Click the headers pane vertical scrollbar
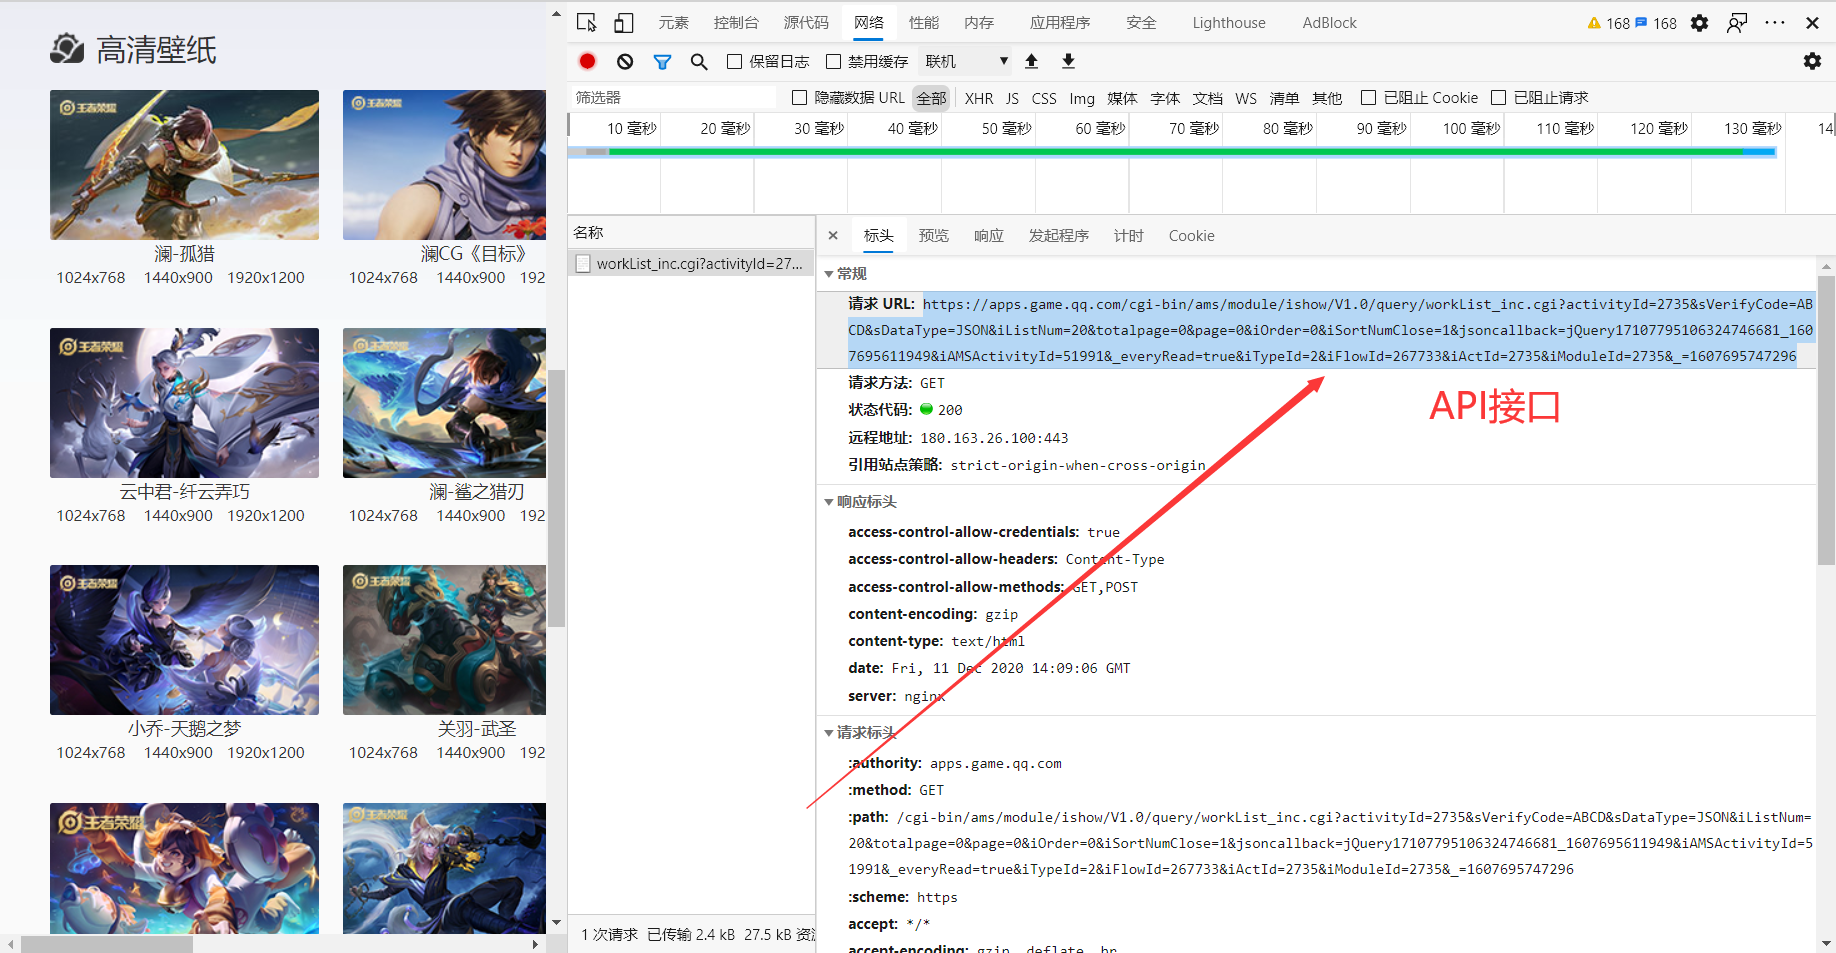Viewport: 1836px width, 953px height. tap(1826, 420)
